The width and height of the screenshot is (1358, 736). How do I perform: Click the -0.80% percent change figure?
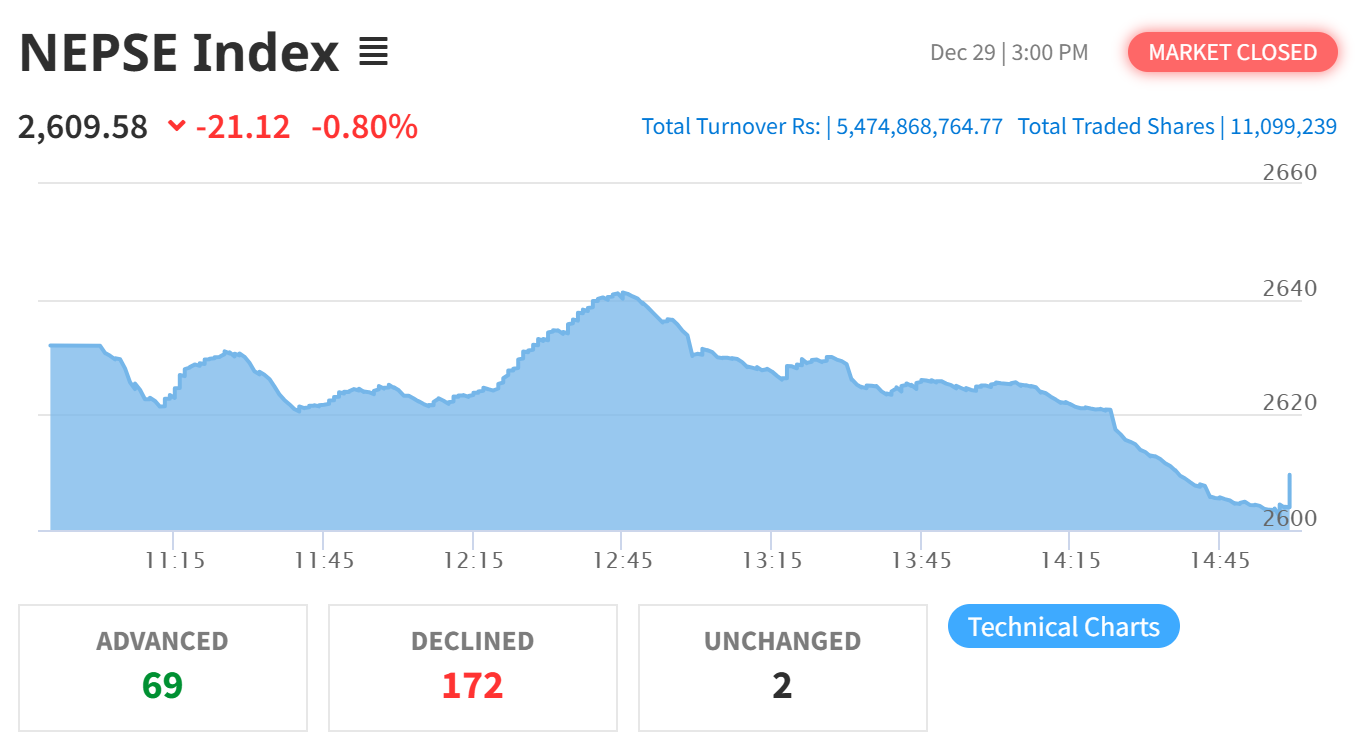(364, 127)
